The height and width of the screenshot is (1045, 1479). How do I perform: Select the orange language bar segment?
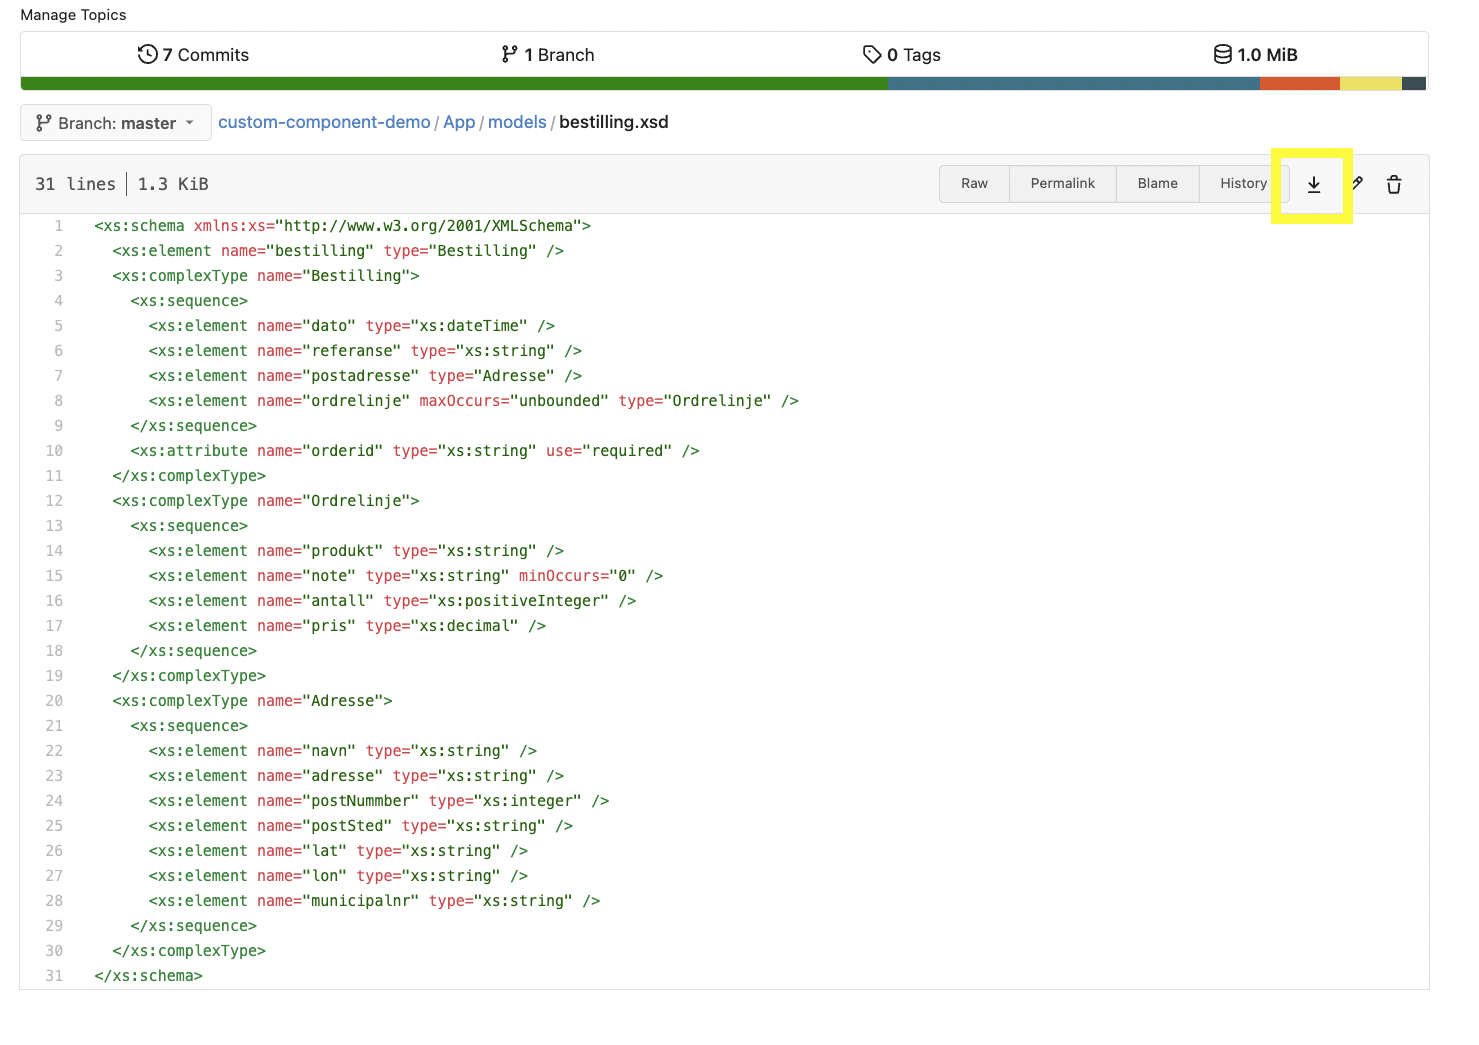click(x=1299, y=84)
